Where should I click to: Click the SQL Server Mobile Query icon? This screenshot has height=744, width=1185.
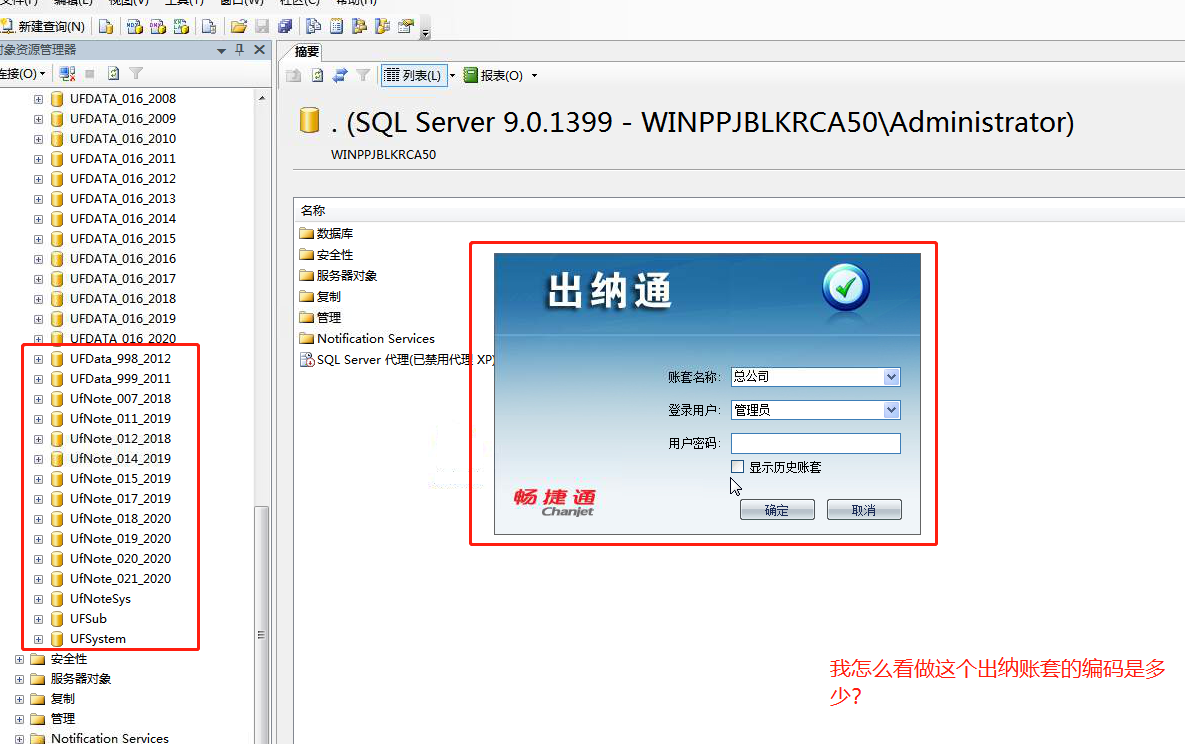pos(209,26)
